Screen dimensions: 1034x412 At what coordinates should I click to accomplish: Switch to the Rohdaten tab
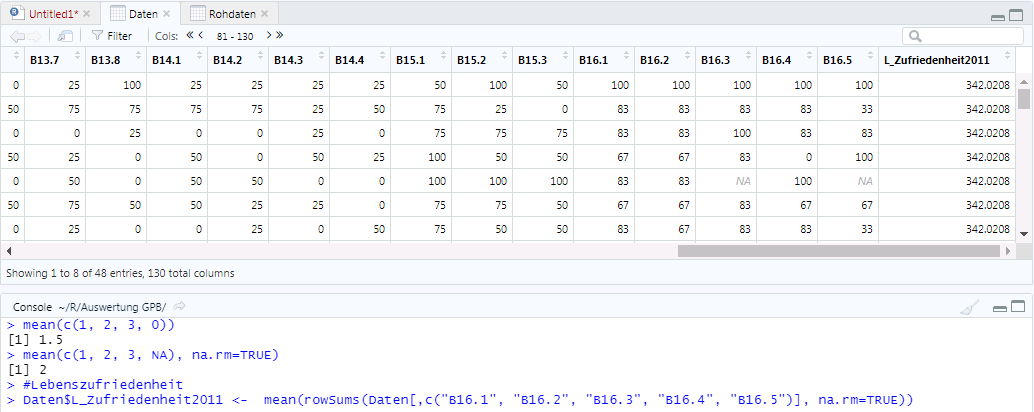[223, 14]
